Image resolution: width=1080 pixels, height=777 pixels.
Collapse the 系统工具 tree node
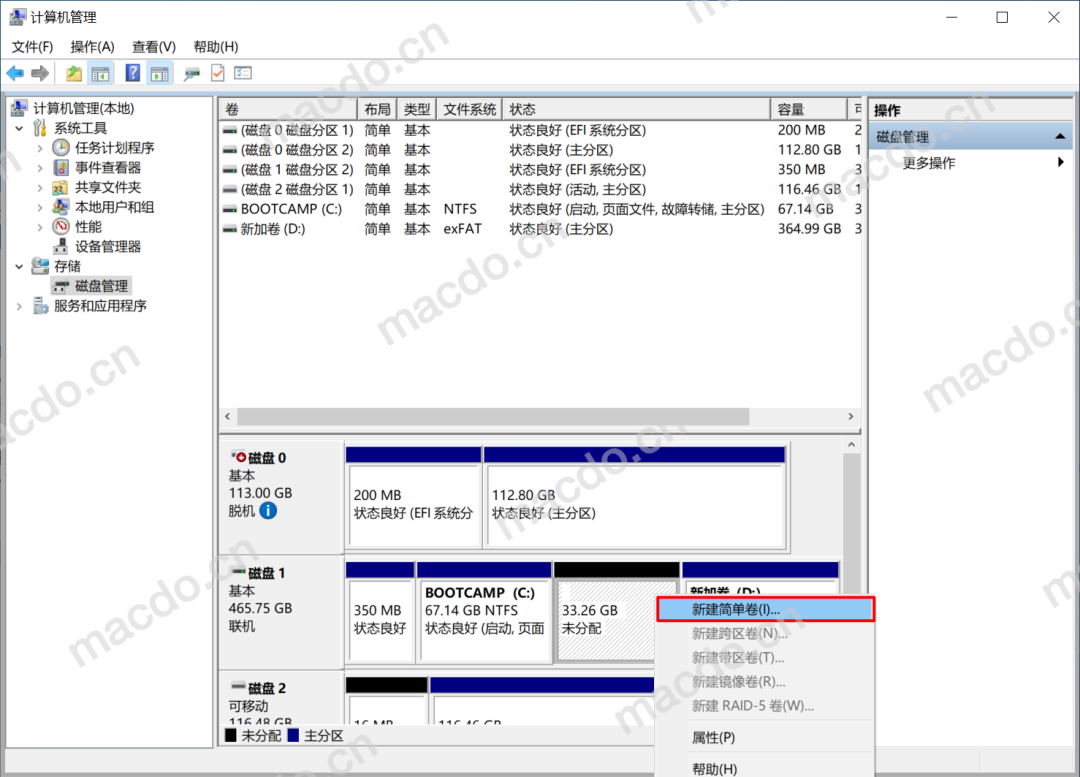pos(19,129)
